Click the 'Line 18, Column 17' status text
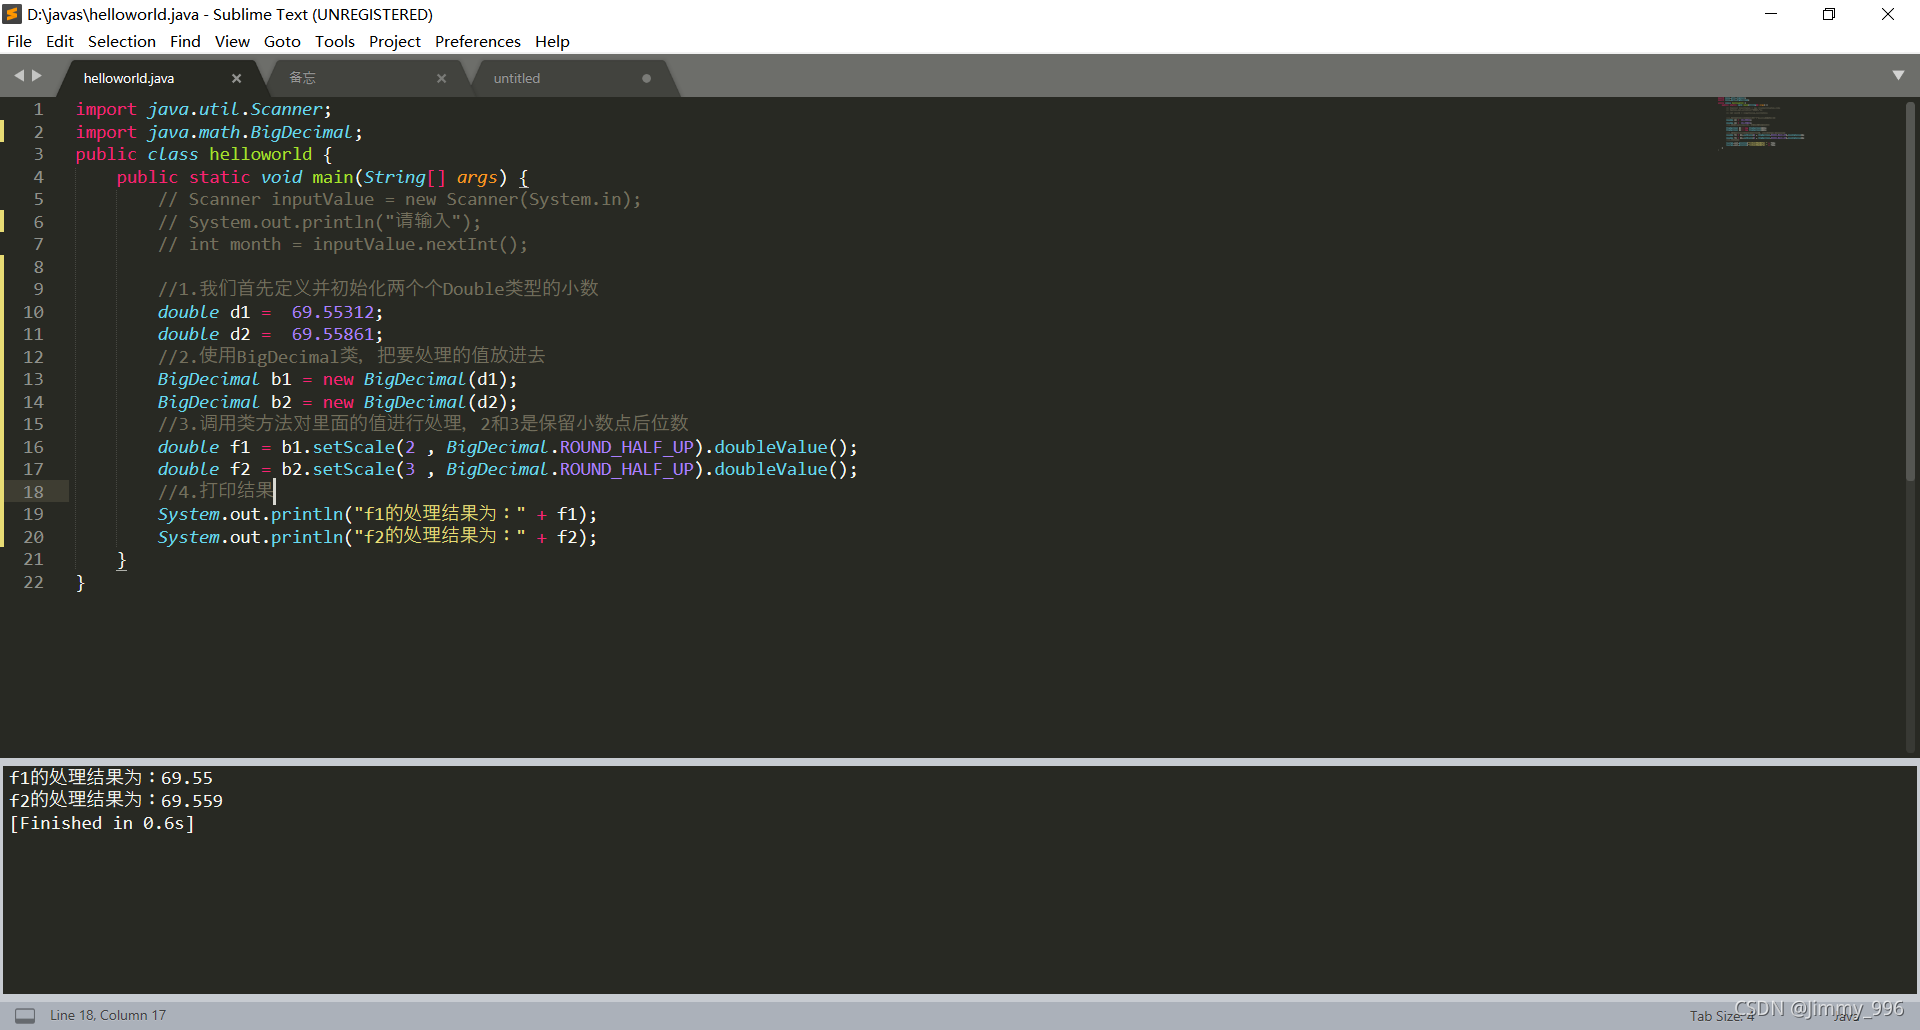Viewport: 1920px width, 1030px height. click(108, 1015)
